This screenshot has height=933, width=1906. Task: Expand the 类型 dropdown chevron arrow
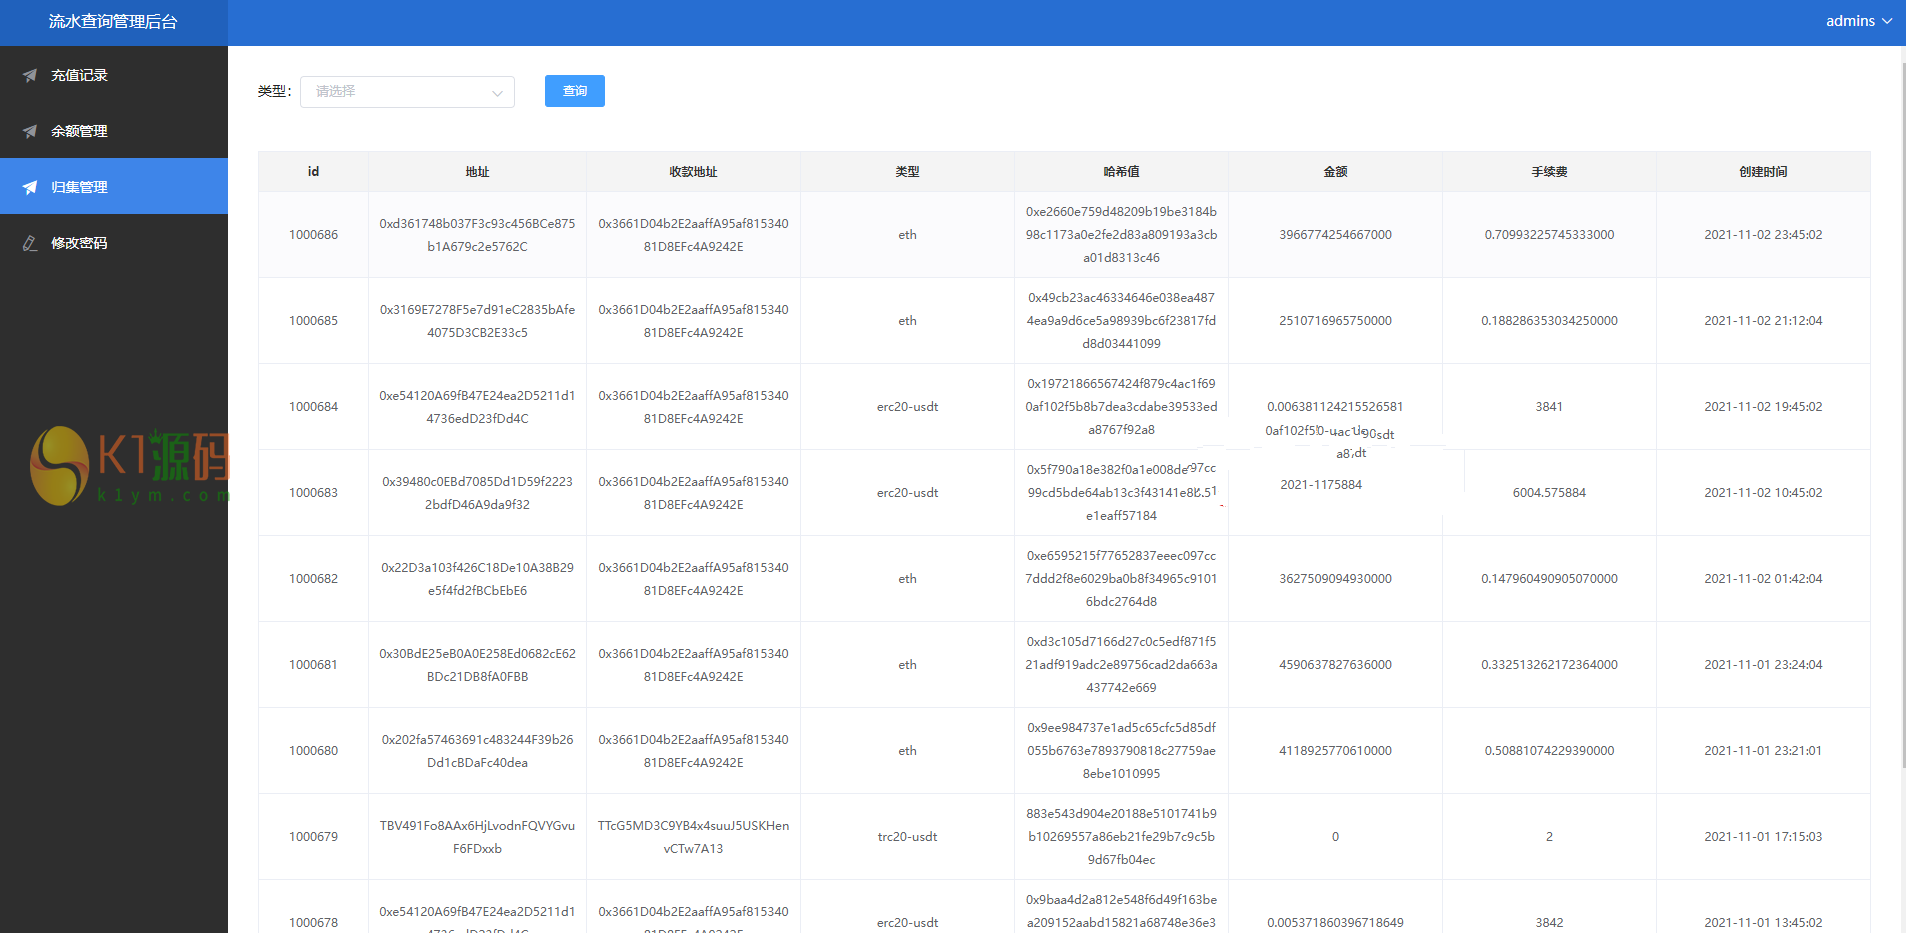(497, 93)
